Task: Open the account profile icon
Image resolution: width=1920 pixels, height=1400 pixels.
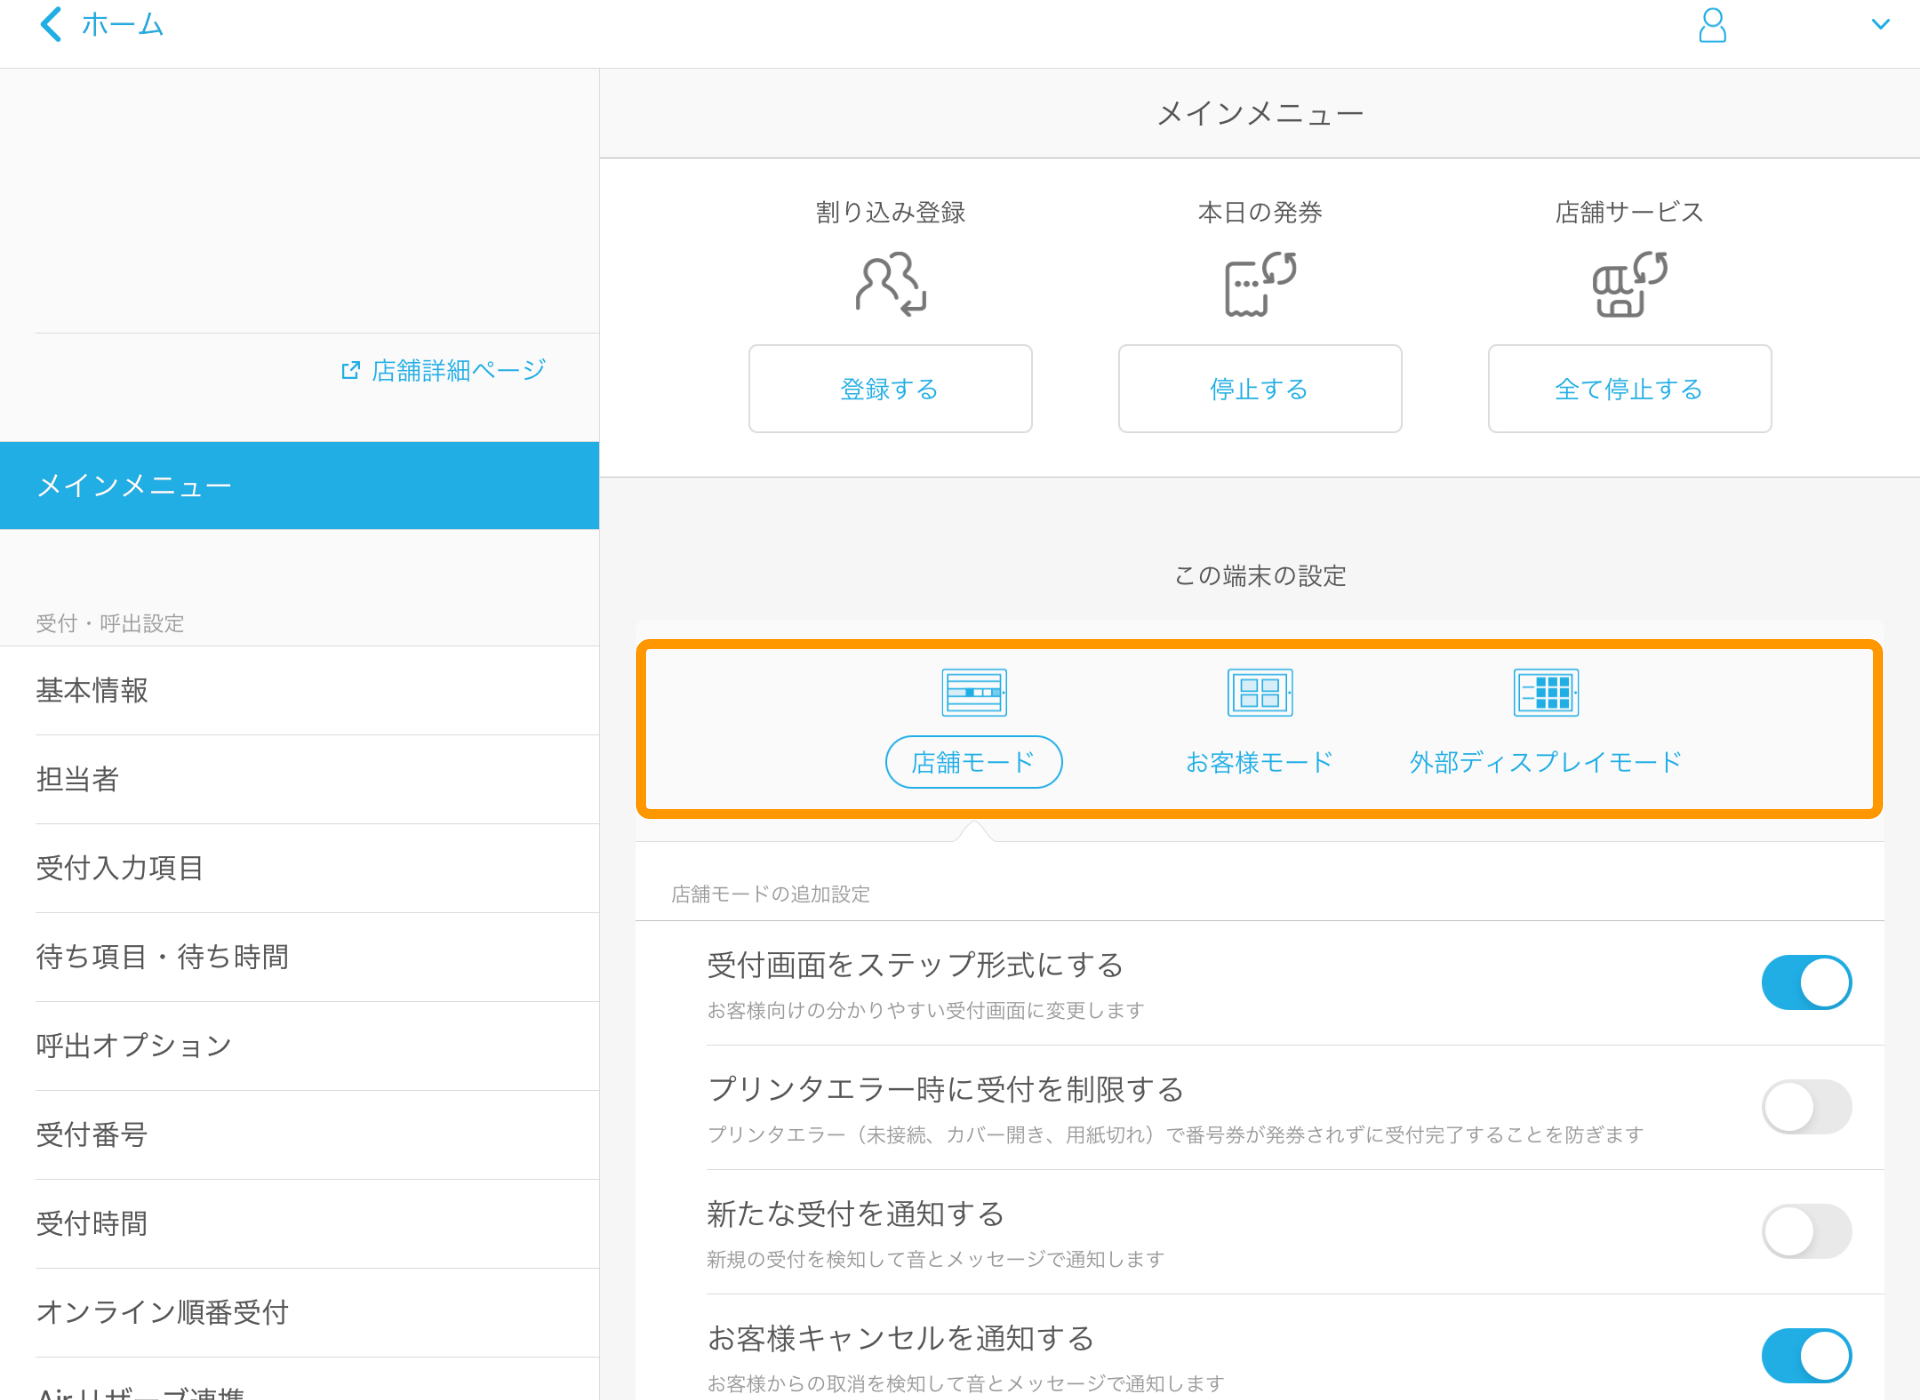Action: pos(1712,25)
